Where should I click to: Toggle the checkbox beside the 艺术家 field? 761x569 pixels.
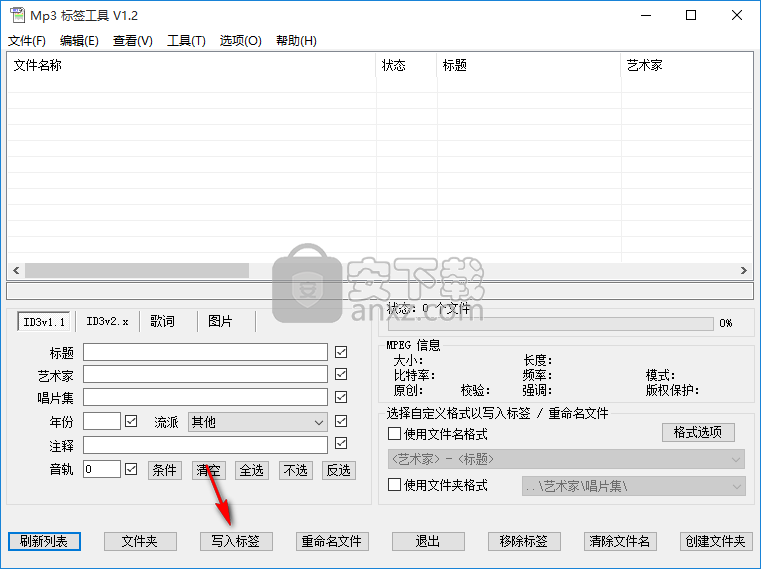[341, 374]
